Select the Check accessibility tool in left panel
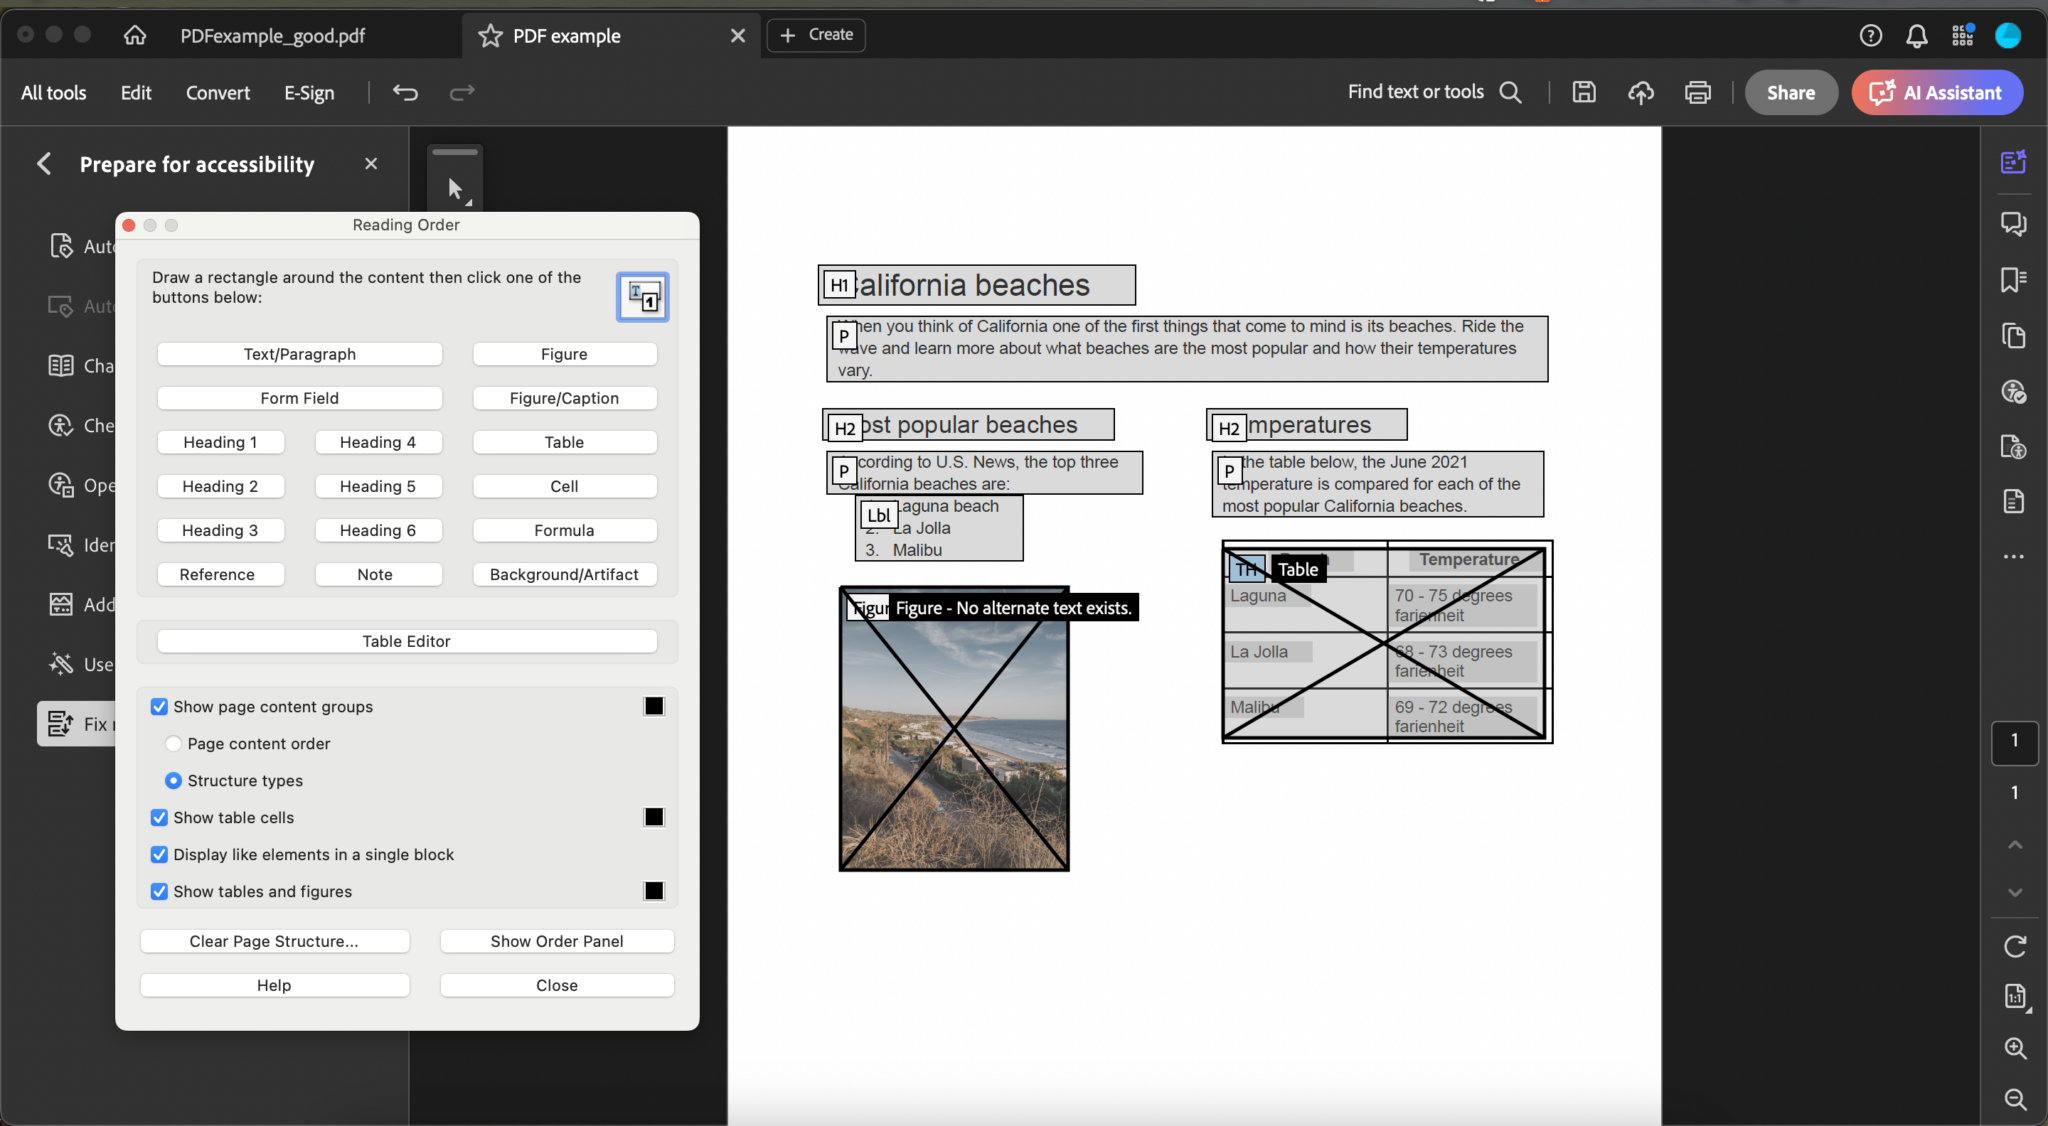Screen dimensions: 2048x1126 62,425
